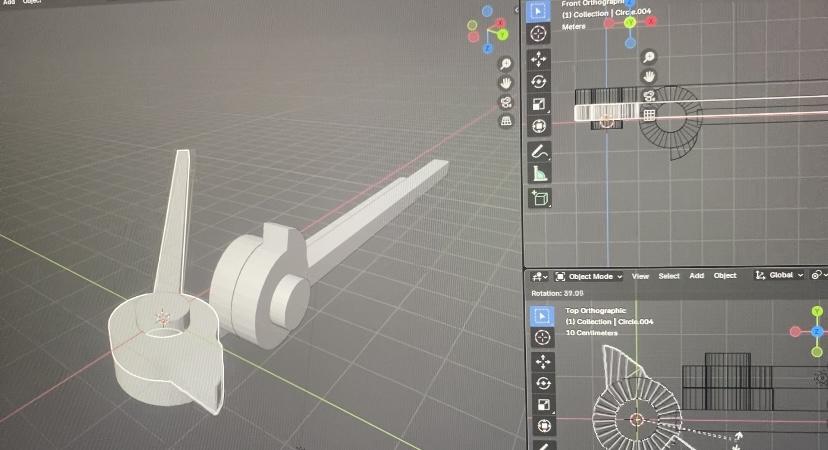This screenshot has height=450, width=828.
Task: Activate the Move tool in front view
Action: point(539,60)
